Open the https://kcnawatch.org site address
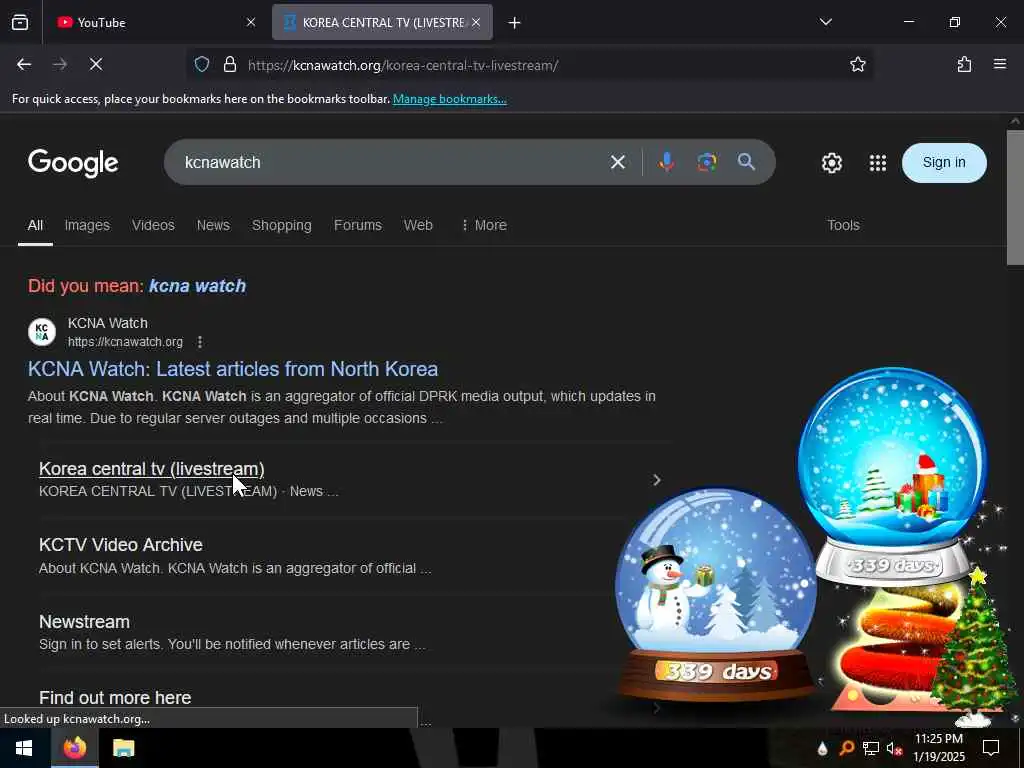The image size is (1024, 768). click(125, 342)
